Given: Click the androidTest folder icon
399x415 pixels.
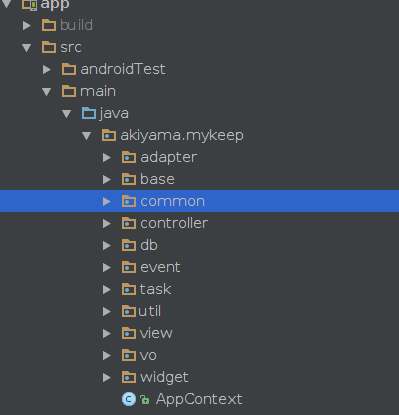Looking at the screenshot, I should (x=69, y=69).
